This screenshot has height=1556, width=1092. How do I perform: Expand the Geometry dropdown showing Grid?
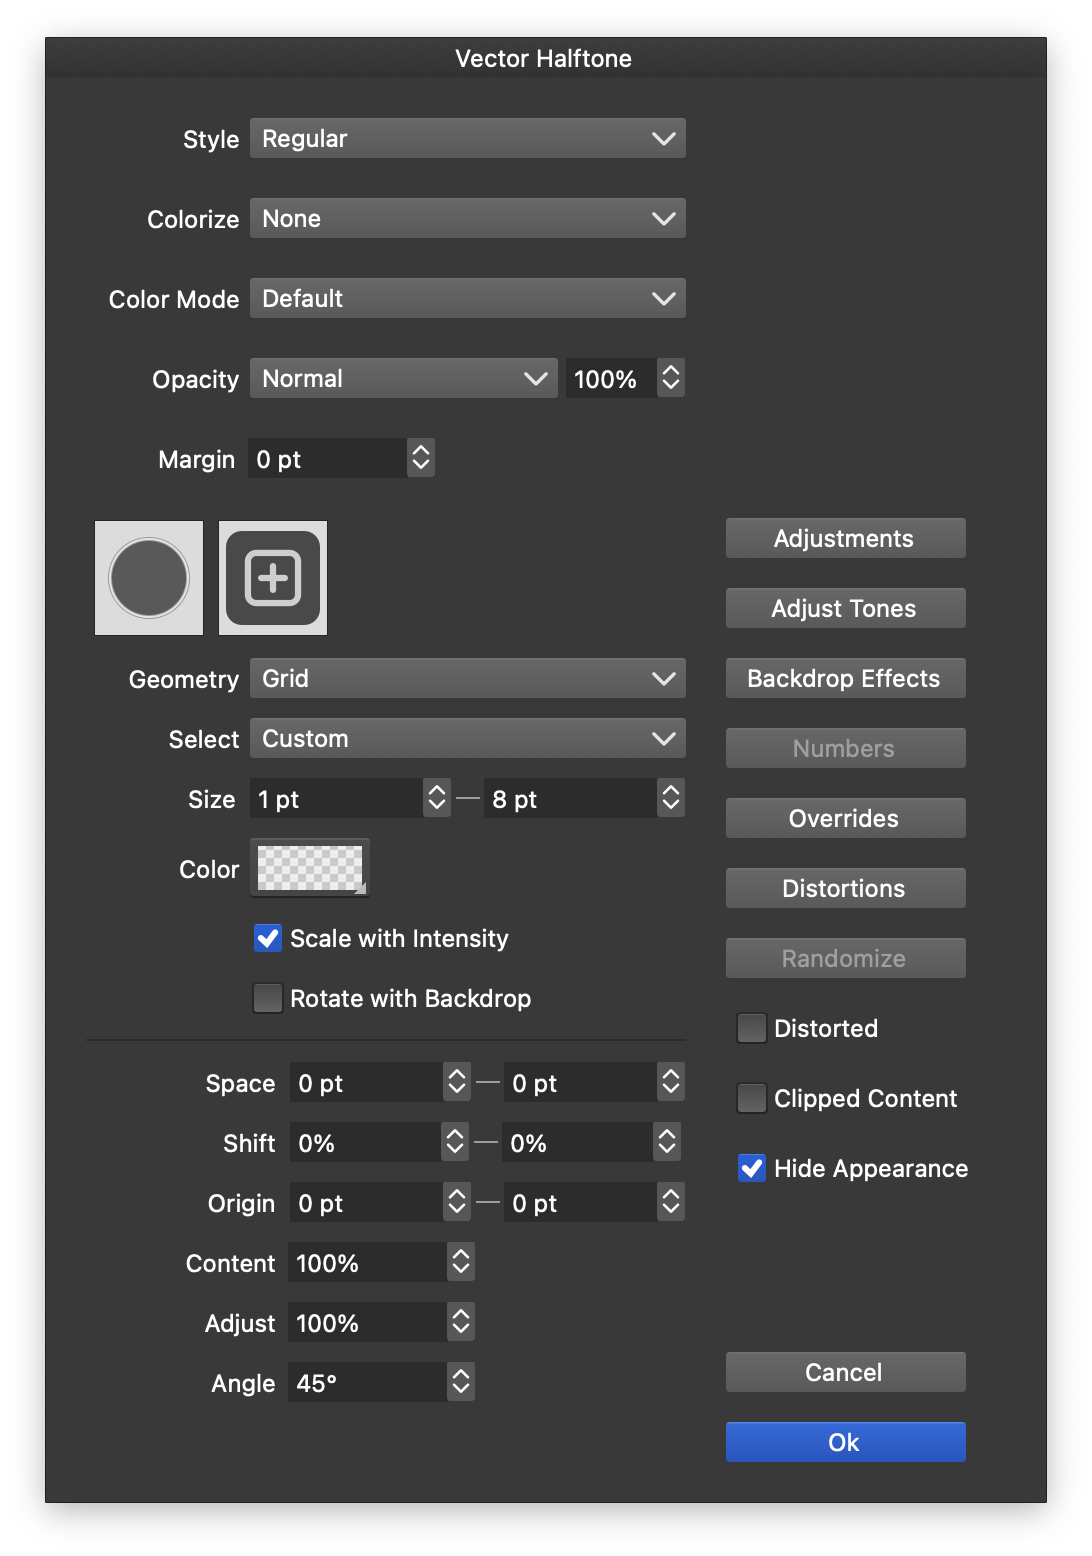pos(467,678)
